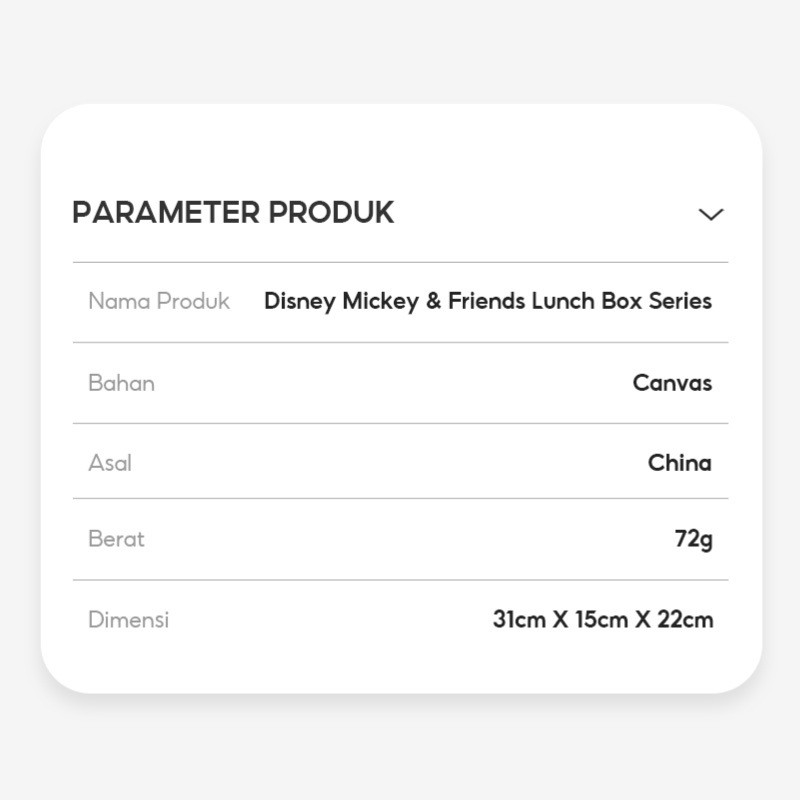Collapse the Parameter Produk chevron arrow

[711, 214]
